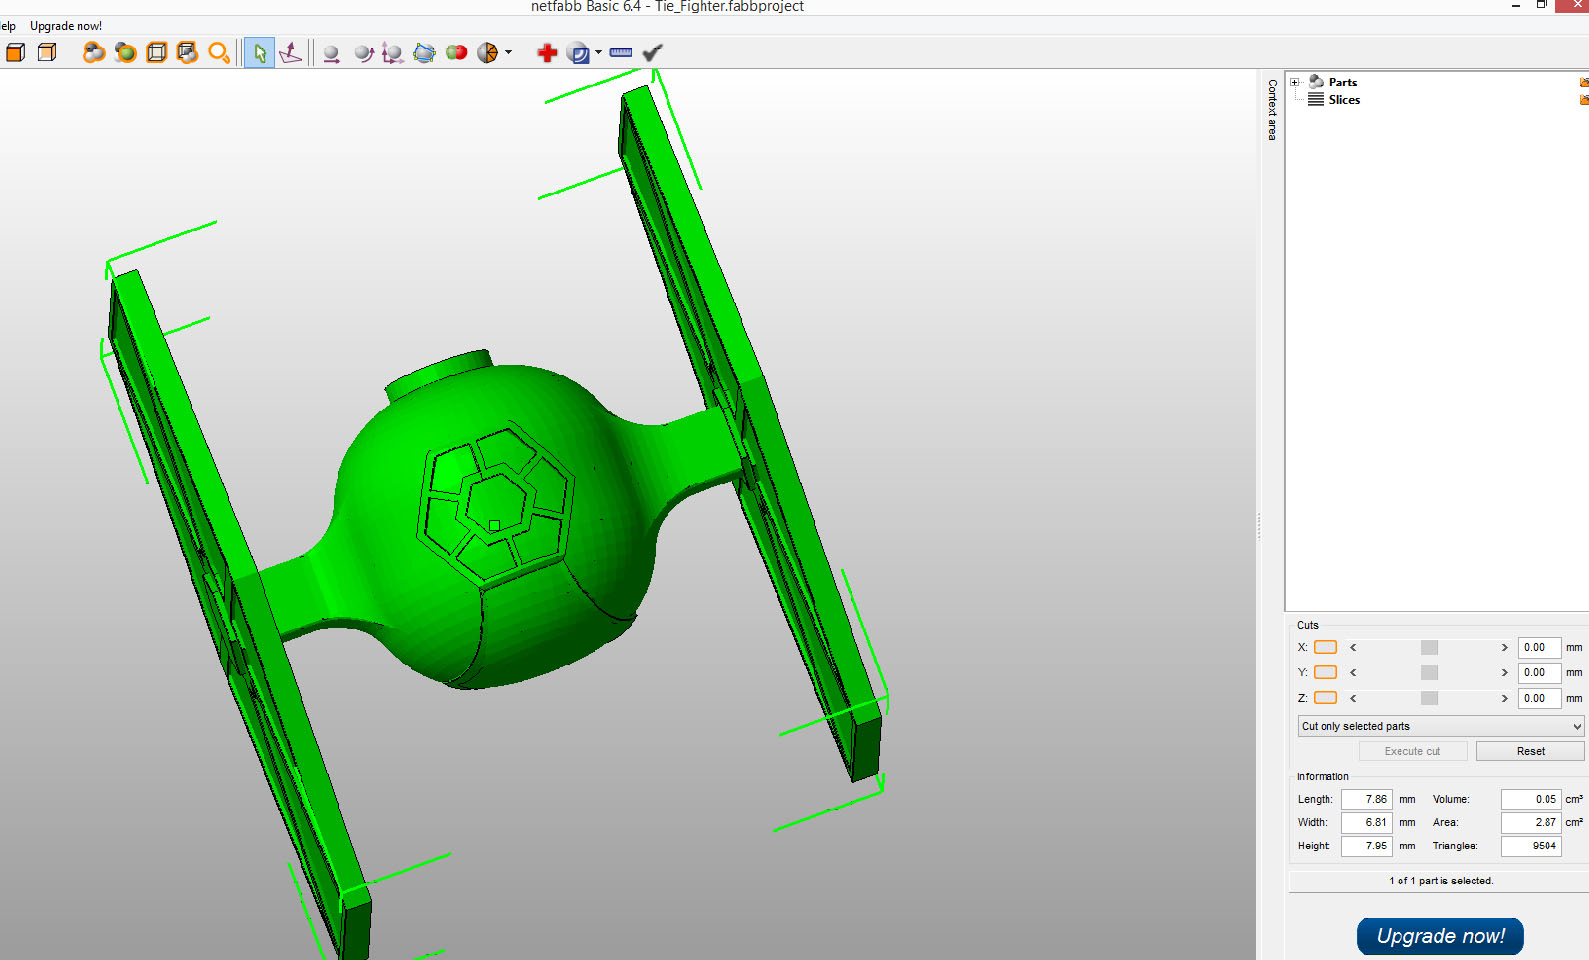Image resolution: width=1589 pixels, height=960 pixels.
Task: Select Parts in the project tree
Action: 1342,82
